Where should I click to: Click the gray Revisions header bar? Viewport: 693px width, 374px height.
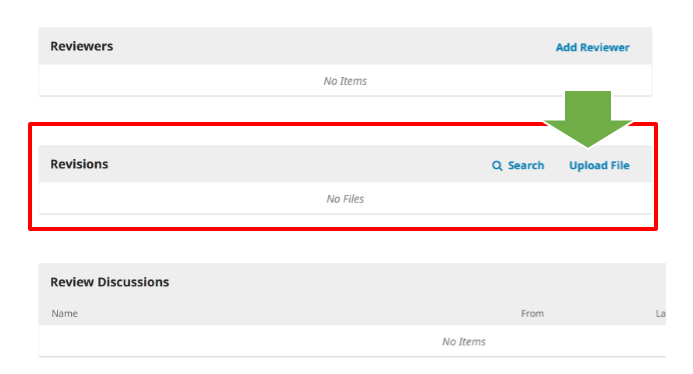point(345,164)
